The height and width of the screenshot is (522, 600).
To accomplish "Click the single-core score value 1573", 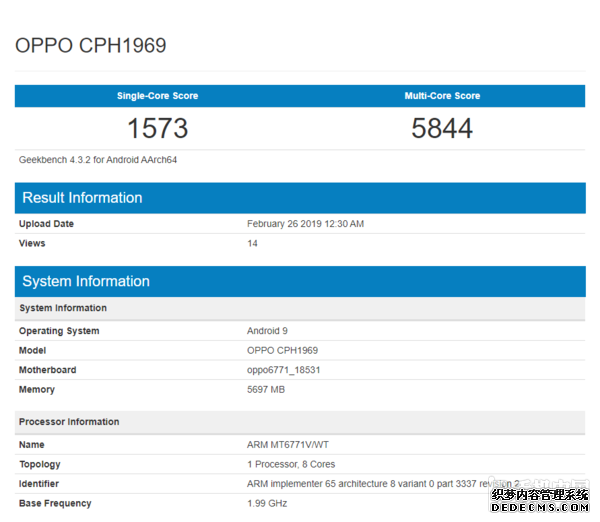I will 157,128.
